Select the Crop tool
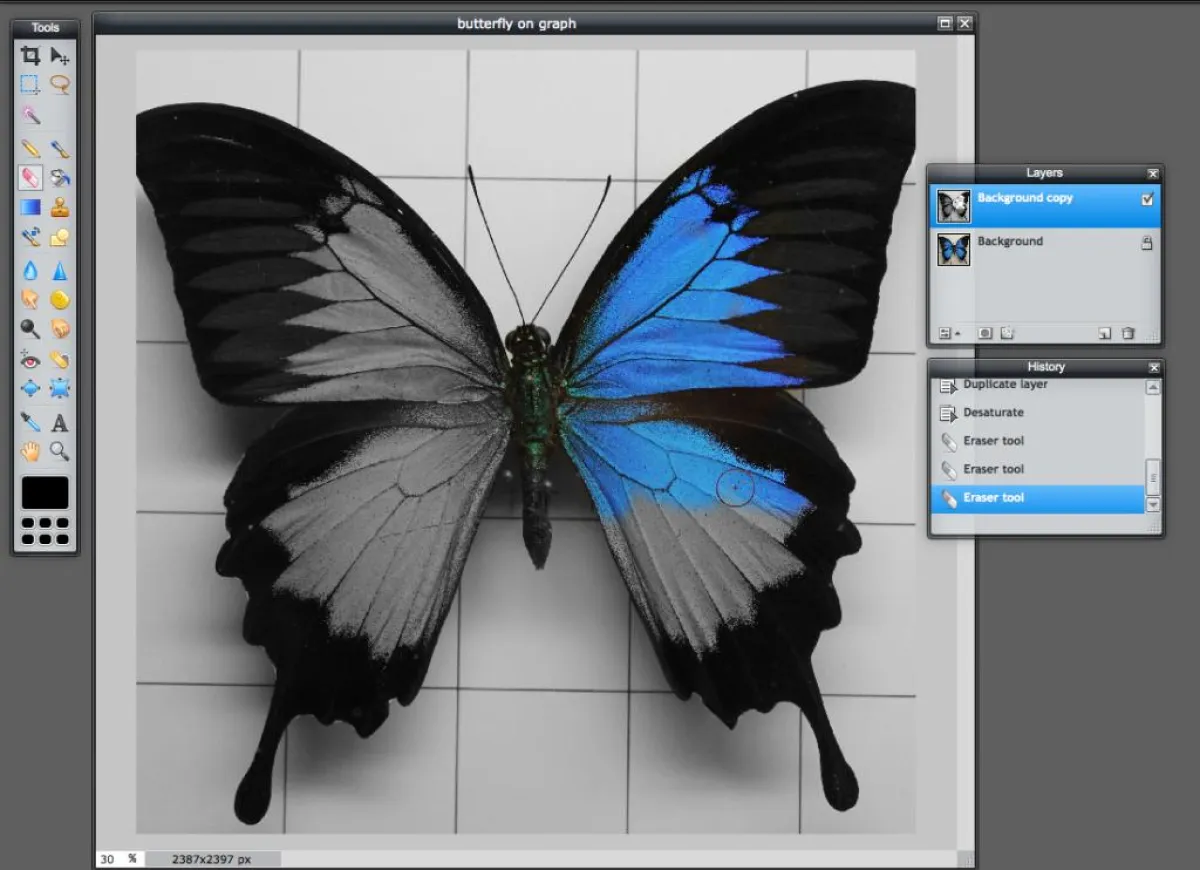 31,56
